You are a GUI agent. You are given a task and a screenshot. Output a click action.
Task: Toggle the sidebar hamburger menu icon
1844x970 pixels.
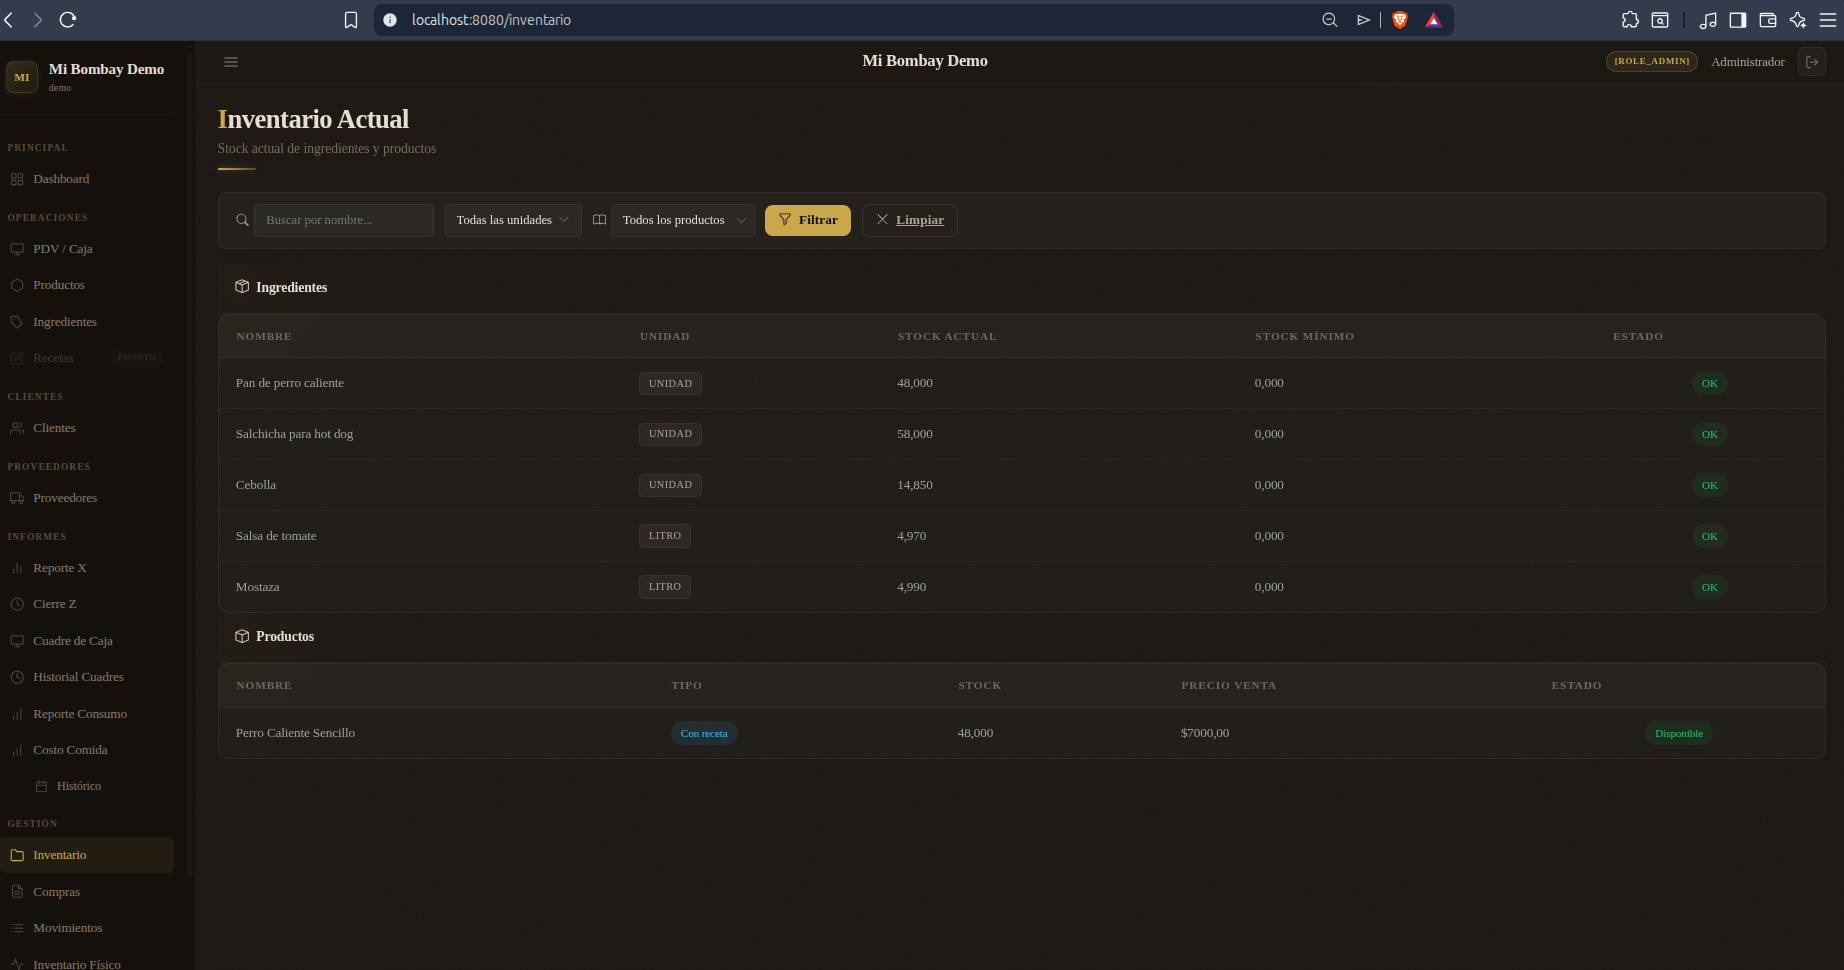[231, 62]
